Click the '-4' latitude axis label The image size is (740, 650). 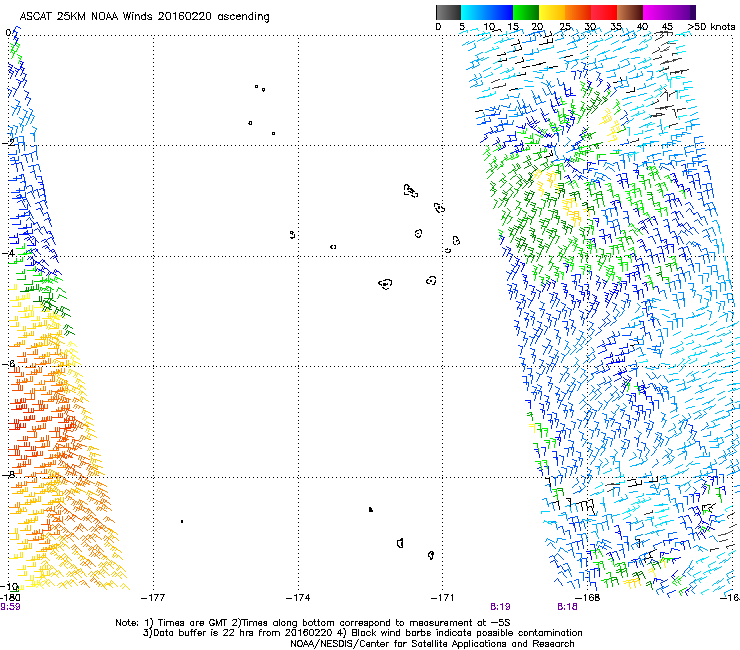click(x=8, y=253)
